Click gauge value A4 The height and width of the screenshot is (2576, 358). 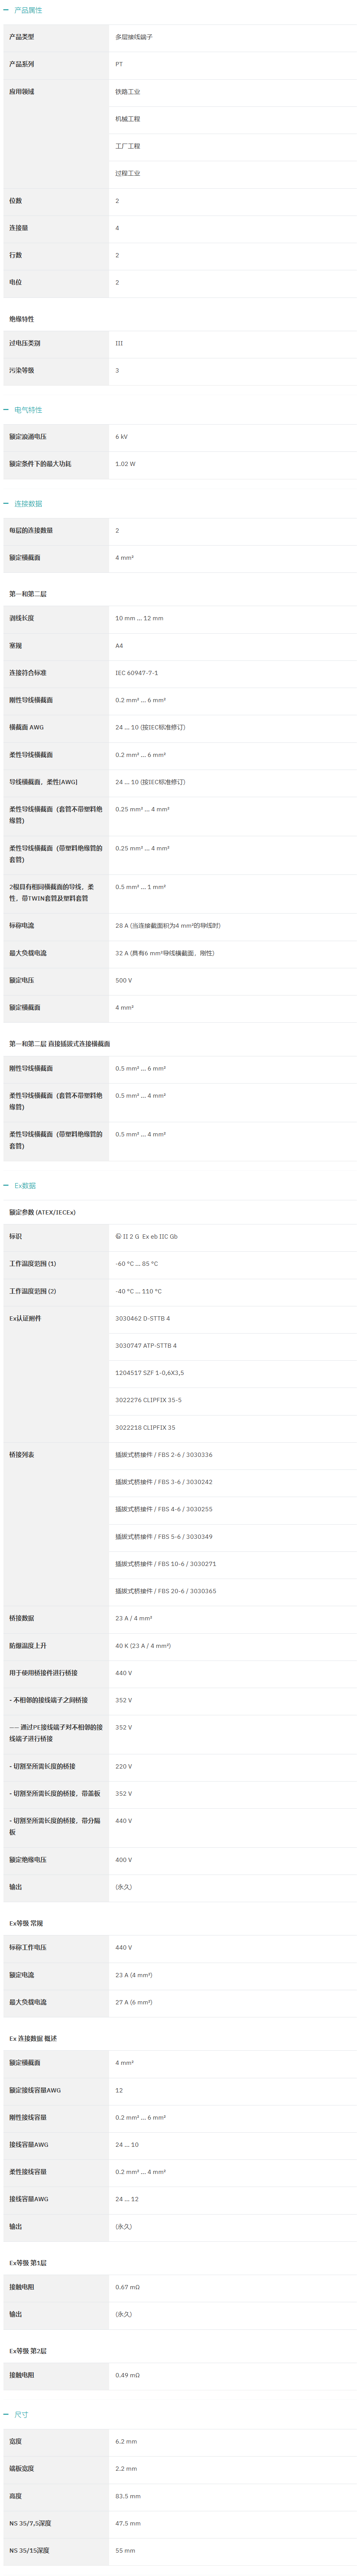tap(119, 645)
